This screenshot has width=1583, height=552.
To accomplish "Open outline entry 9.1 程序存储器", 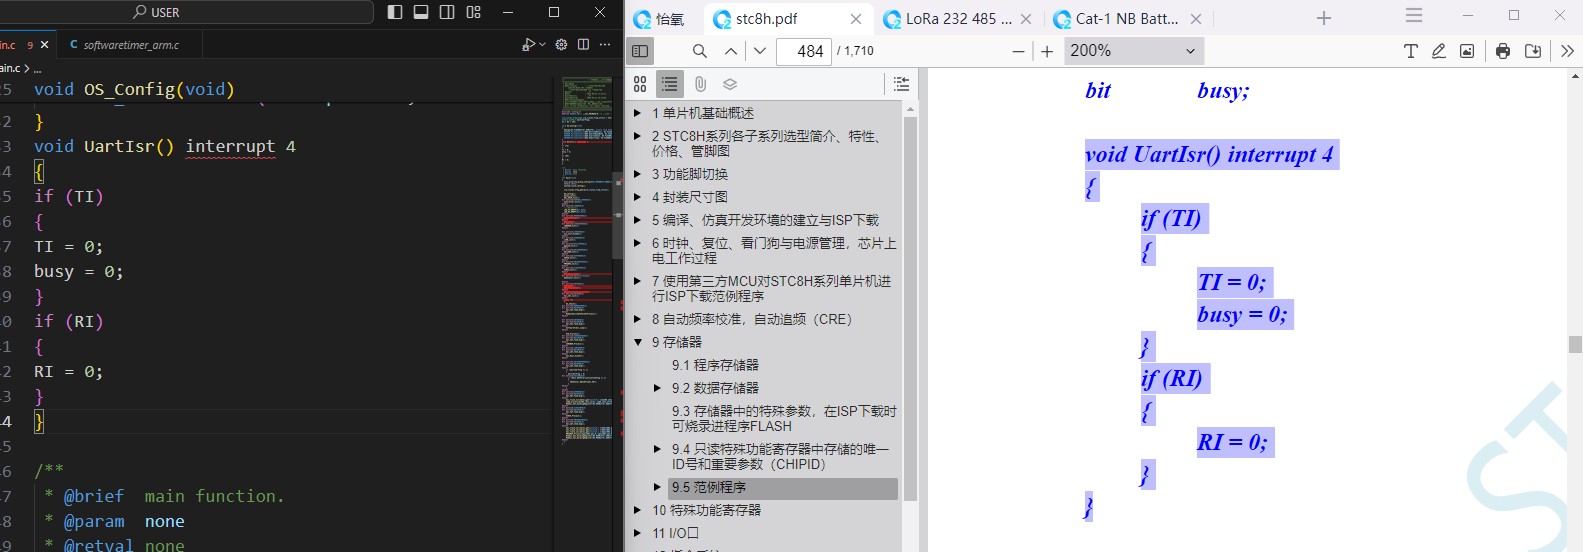I will pos(715,365).
